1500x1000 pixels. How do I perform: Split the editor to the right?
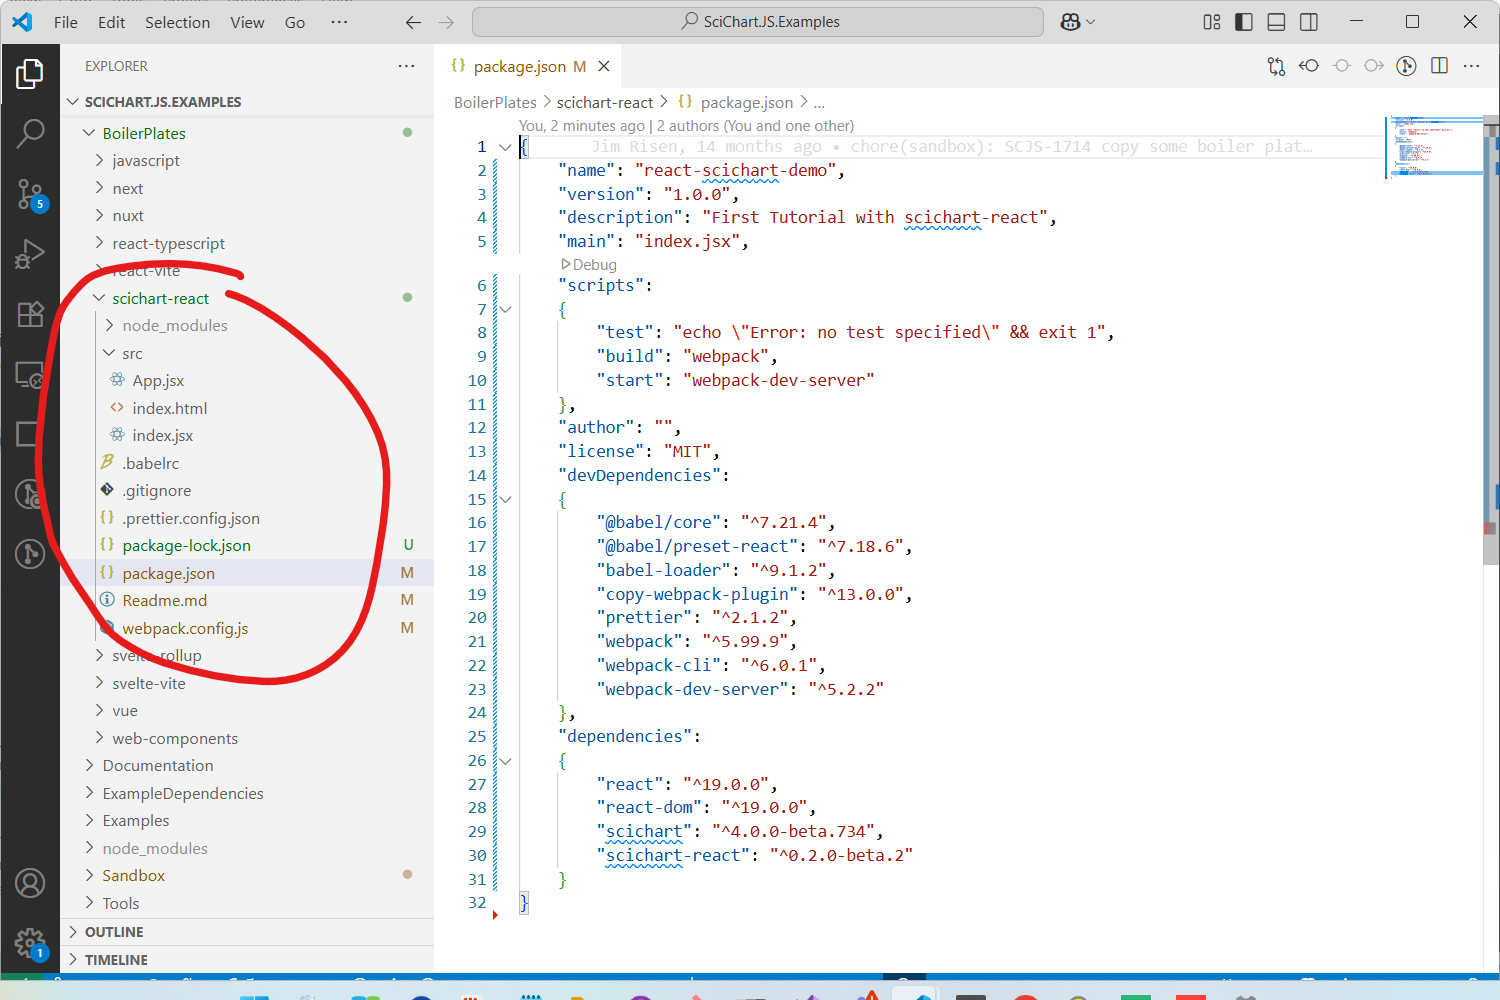[x=1439, y=66]
